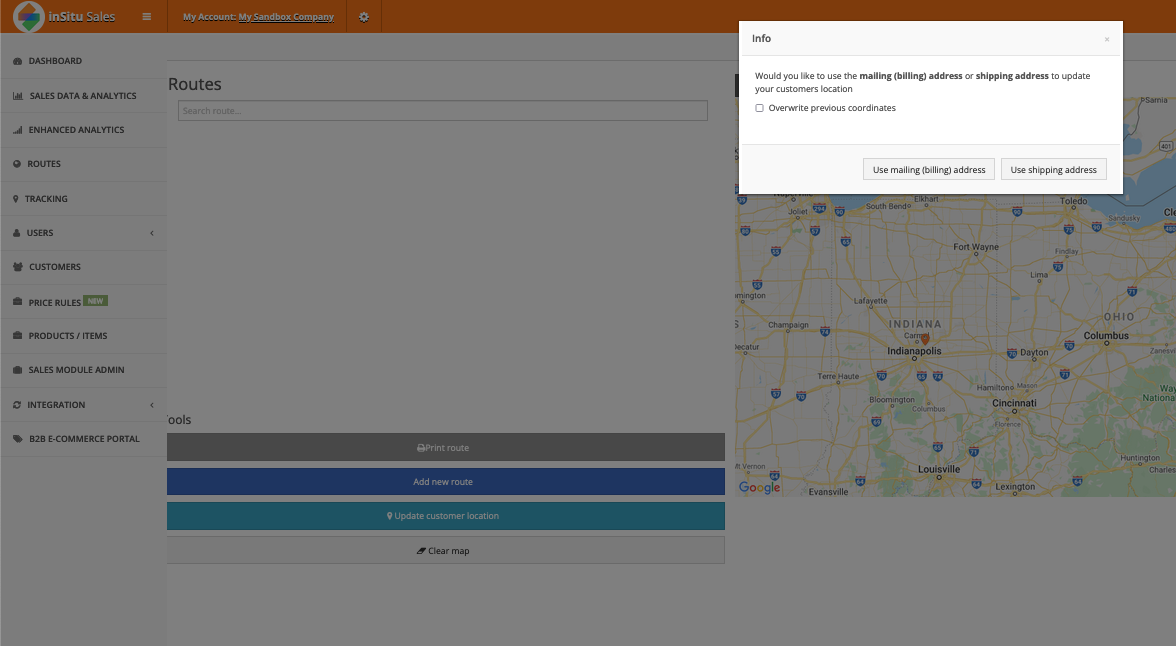Click the inSitu Sales logo icon
This screenshot has height=646, width=1176.
(29, 17)
